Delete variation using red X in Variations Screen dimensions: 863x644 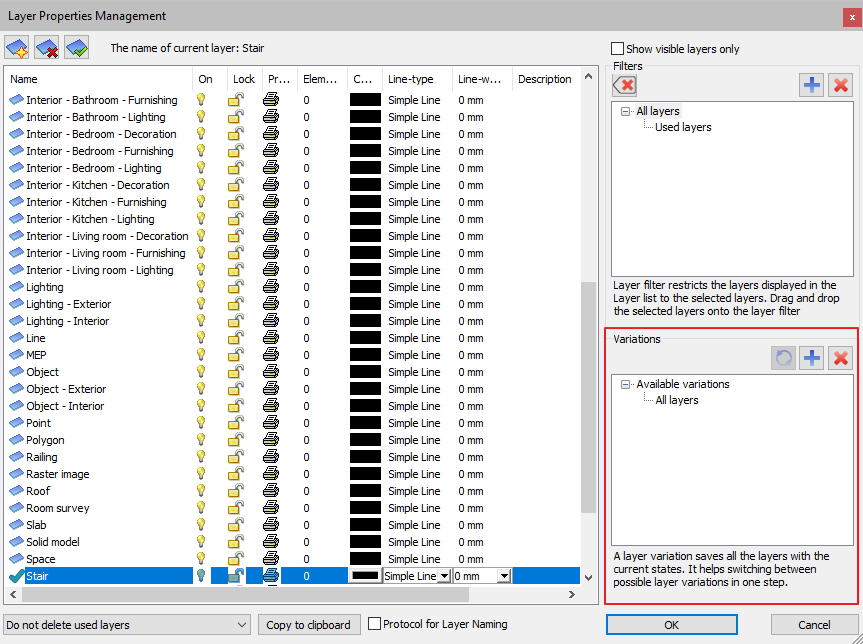click(x=840, y=357)
